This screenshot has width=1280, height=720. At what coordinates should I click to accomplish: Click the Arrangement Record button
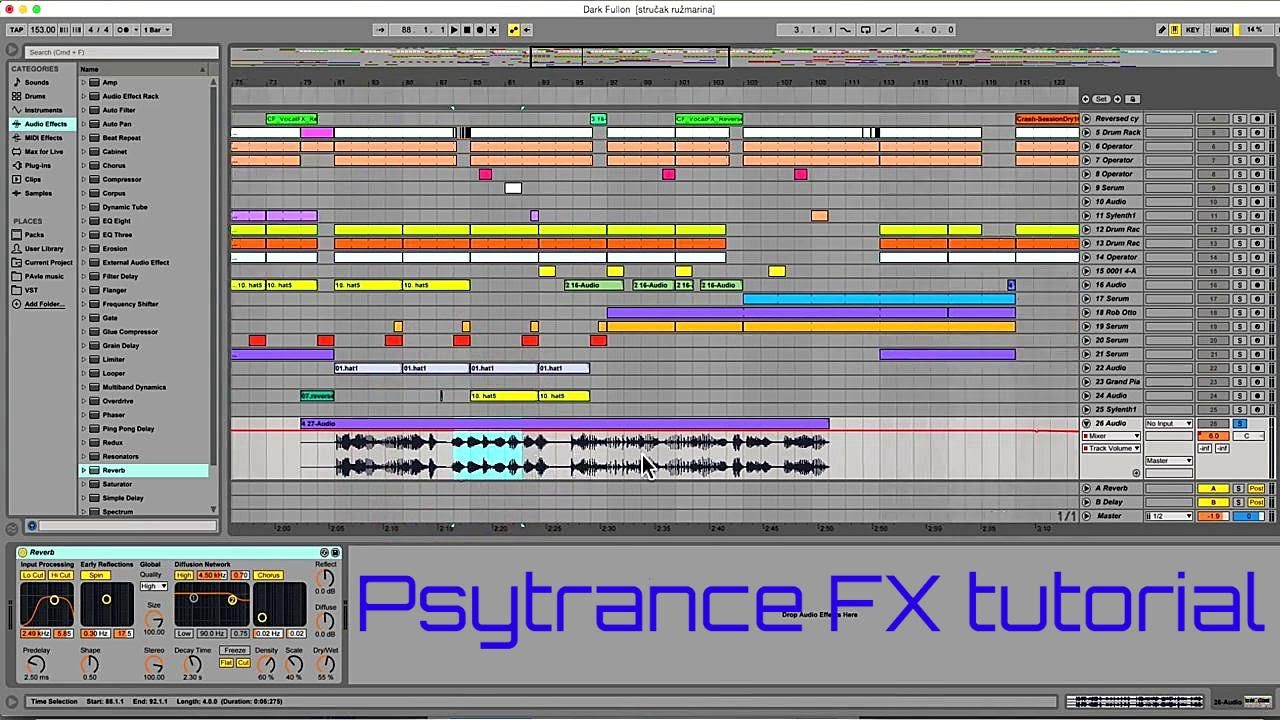[479, 30]
